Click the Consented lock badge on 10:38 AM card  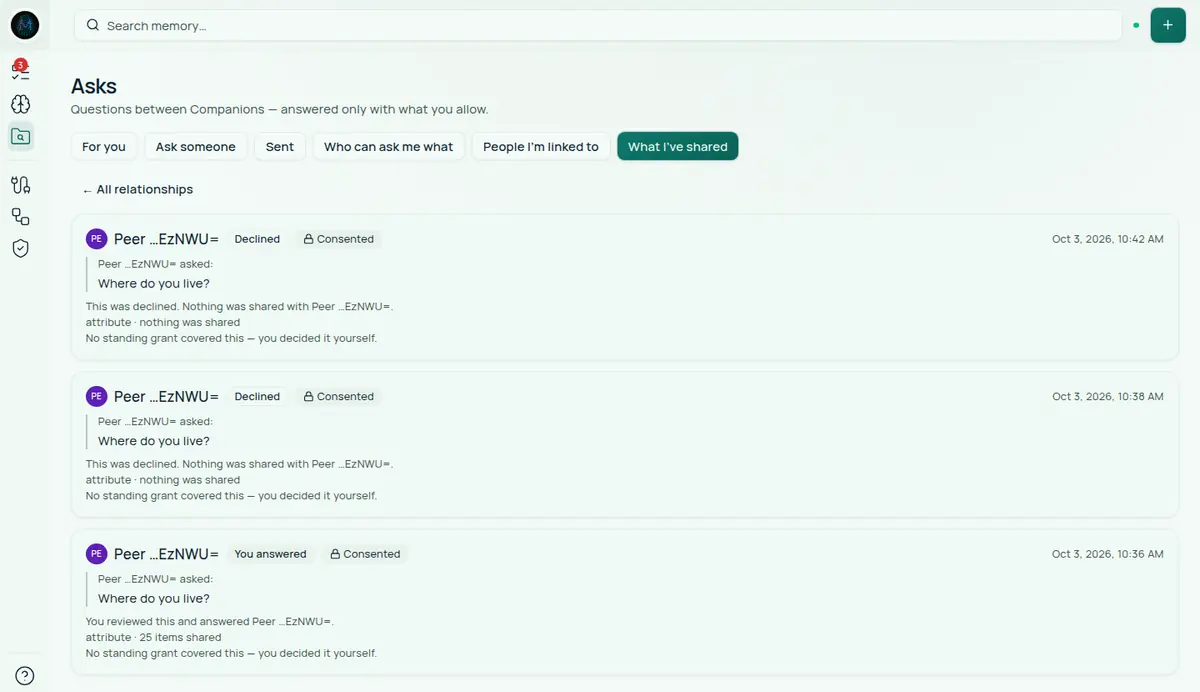[338, 396]
